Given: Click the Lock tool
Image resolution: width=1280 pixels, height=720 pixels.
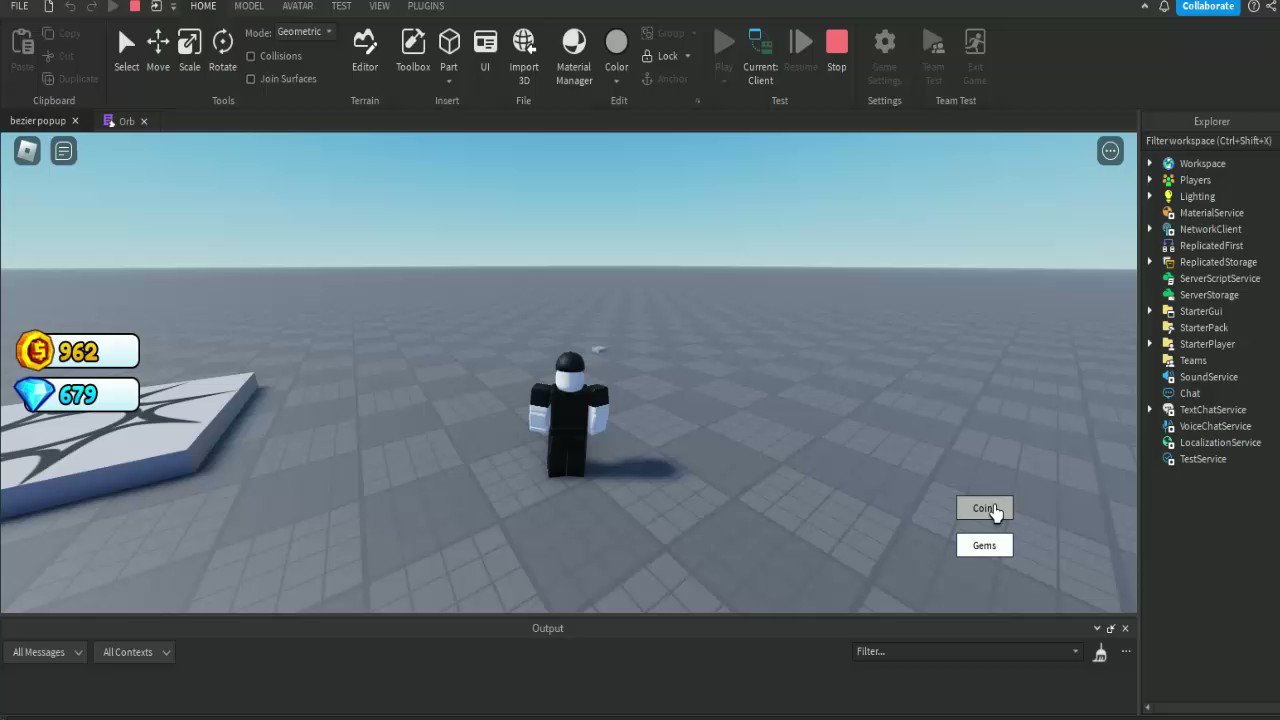Looking at the screenshot, I should 660,56.
